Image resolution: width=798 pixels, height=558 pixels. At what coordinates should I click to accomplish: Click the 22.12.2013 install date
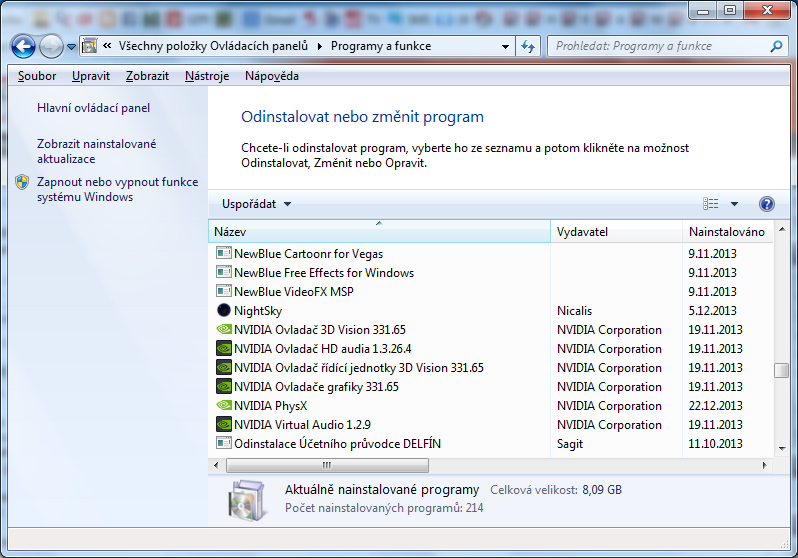pyautogui.click(x=715, y=406)
